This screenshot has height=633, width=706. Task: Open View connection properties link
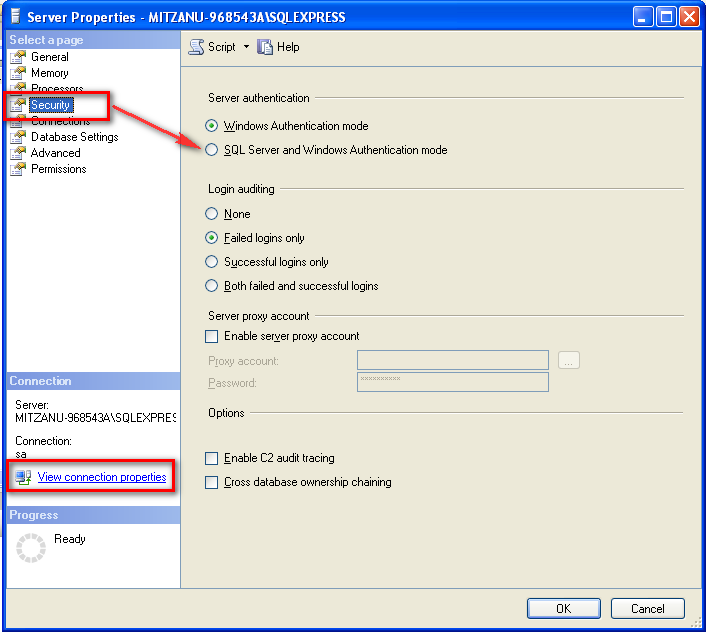(102, 477)
